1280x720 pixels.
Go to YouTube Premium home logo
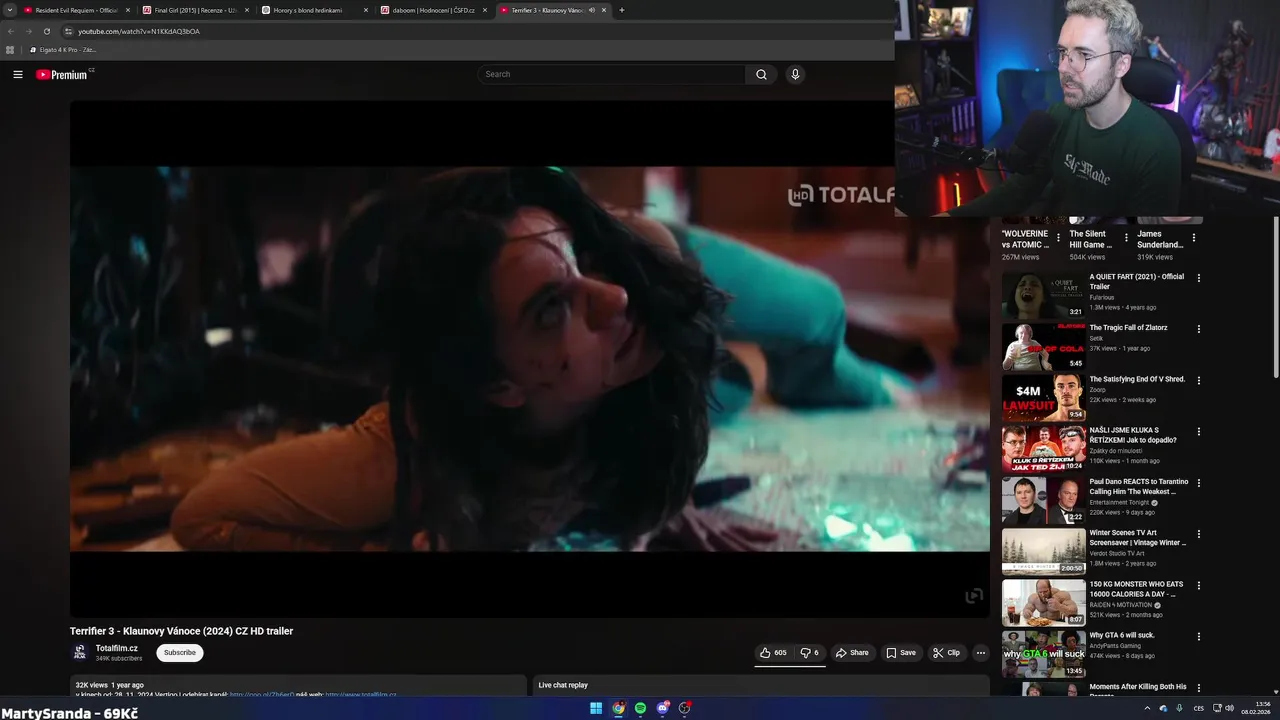coord(62,74)
